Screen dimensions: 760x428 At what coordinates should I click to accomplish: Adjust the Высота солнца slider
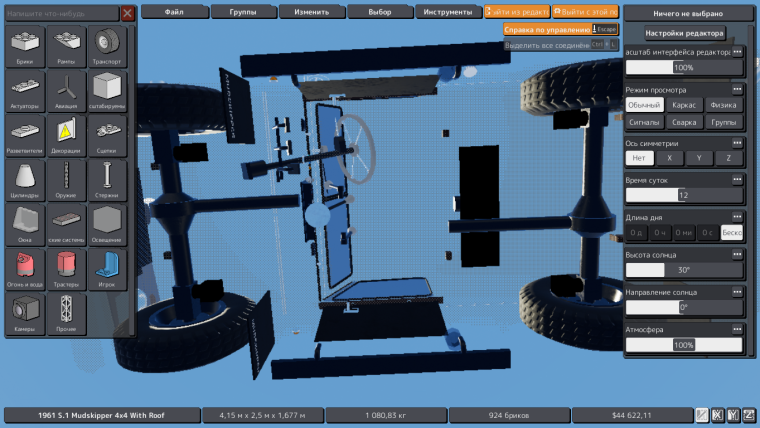pos(684,270)
